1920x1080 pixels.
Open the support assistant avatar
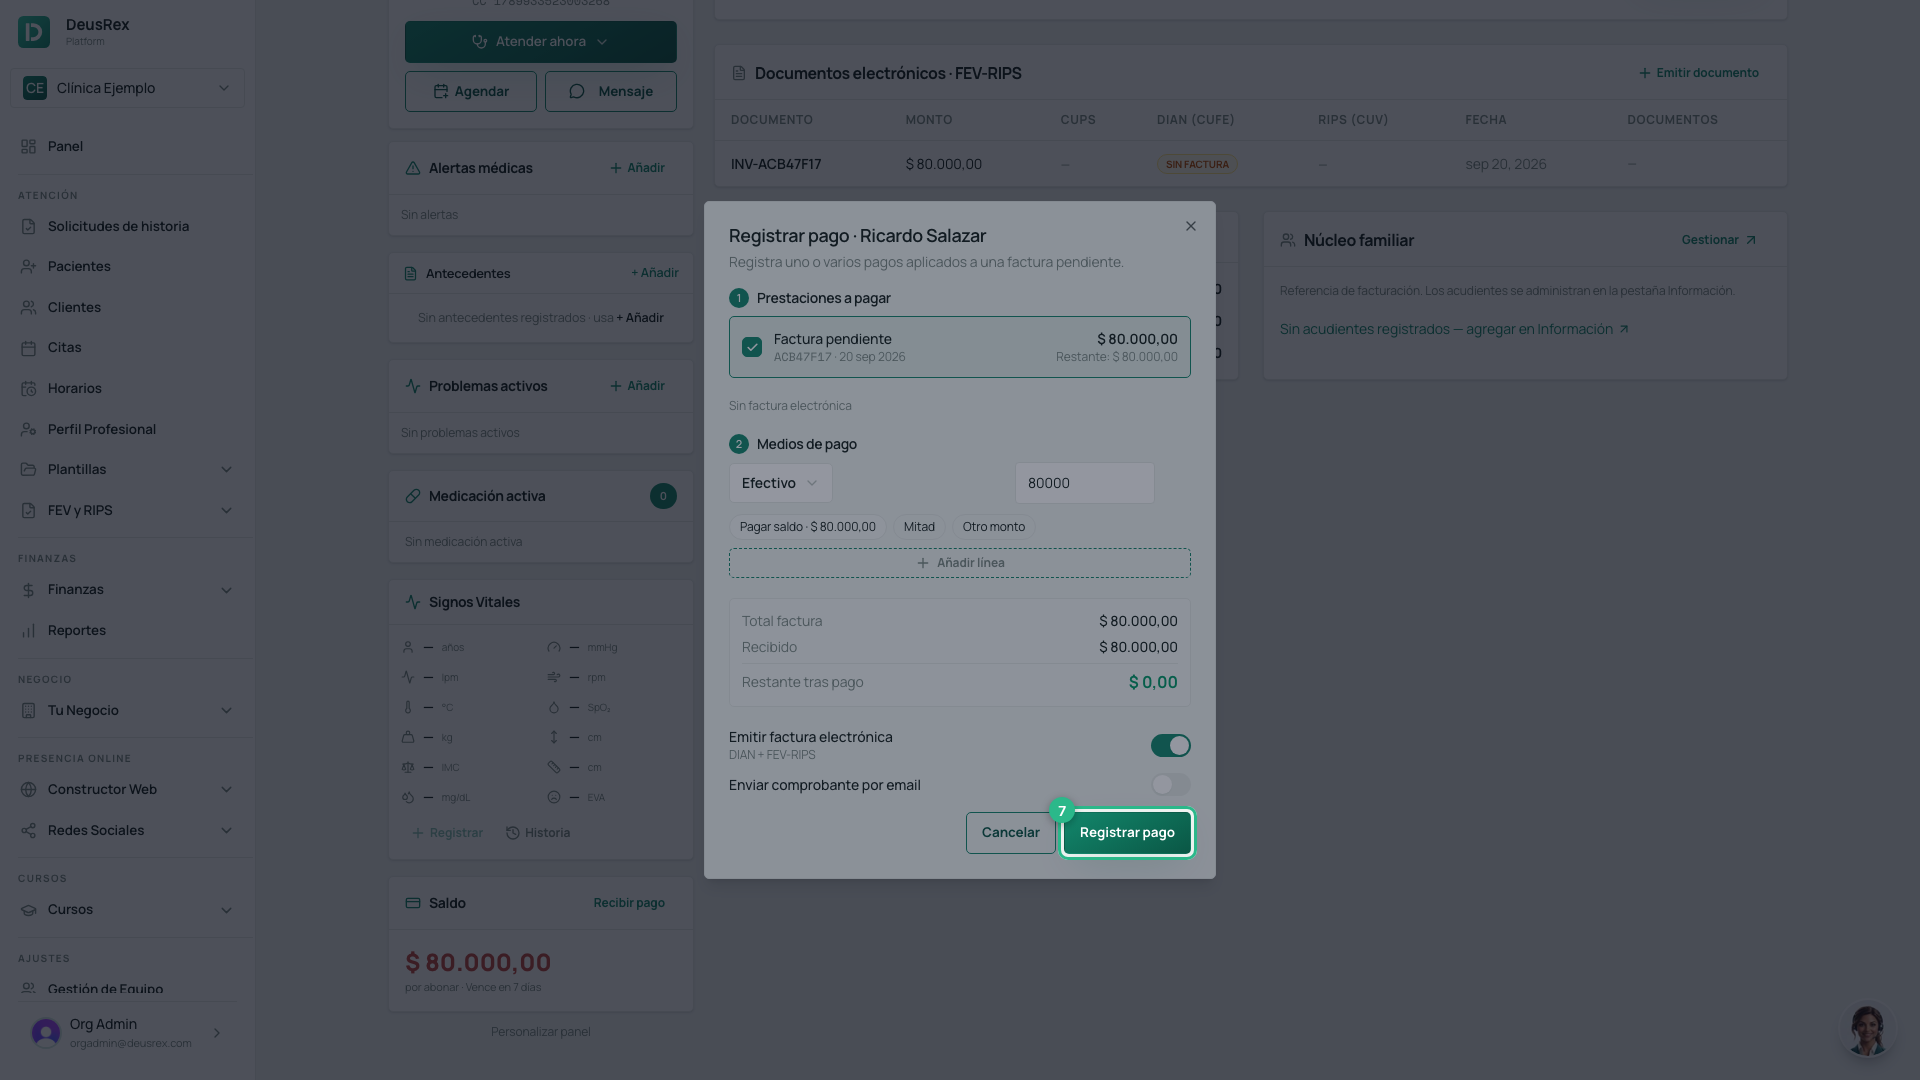point(1867,1029)
